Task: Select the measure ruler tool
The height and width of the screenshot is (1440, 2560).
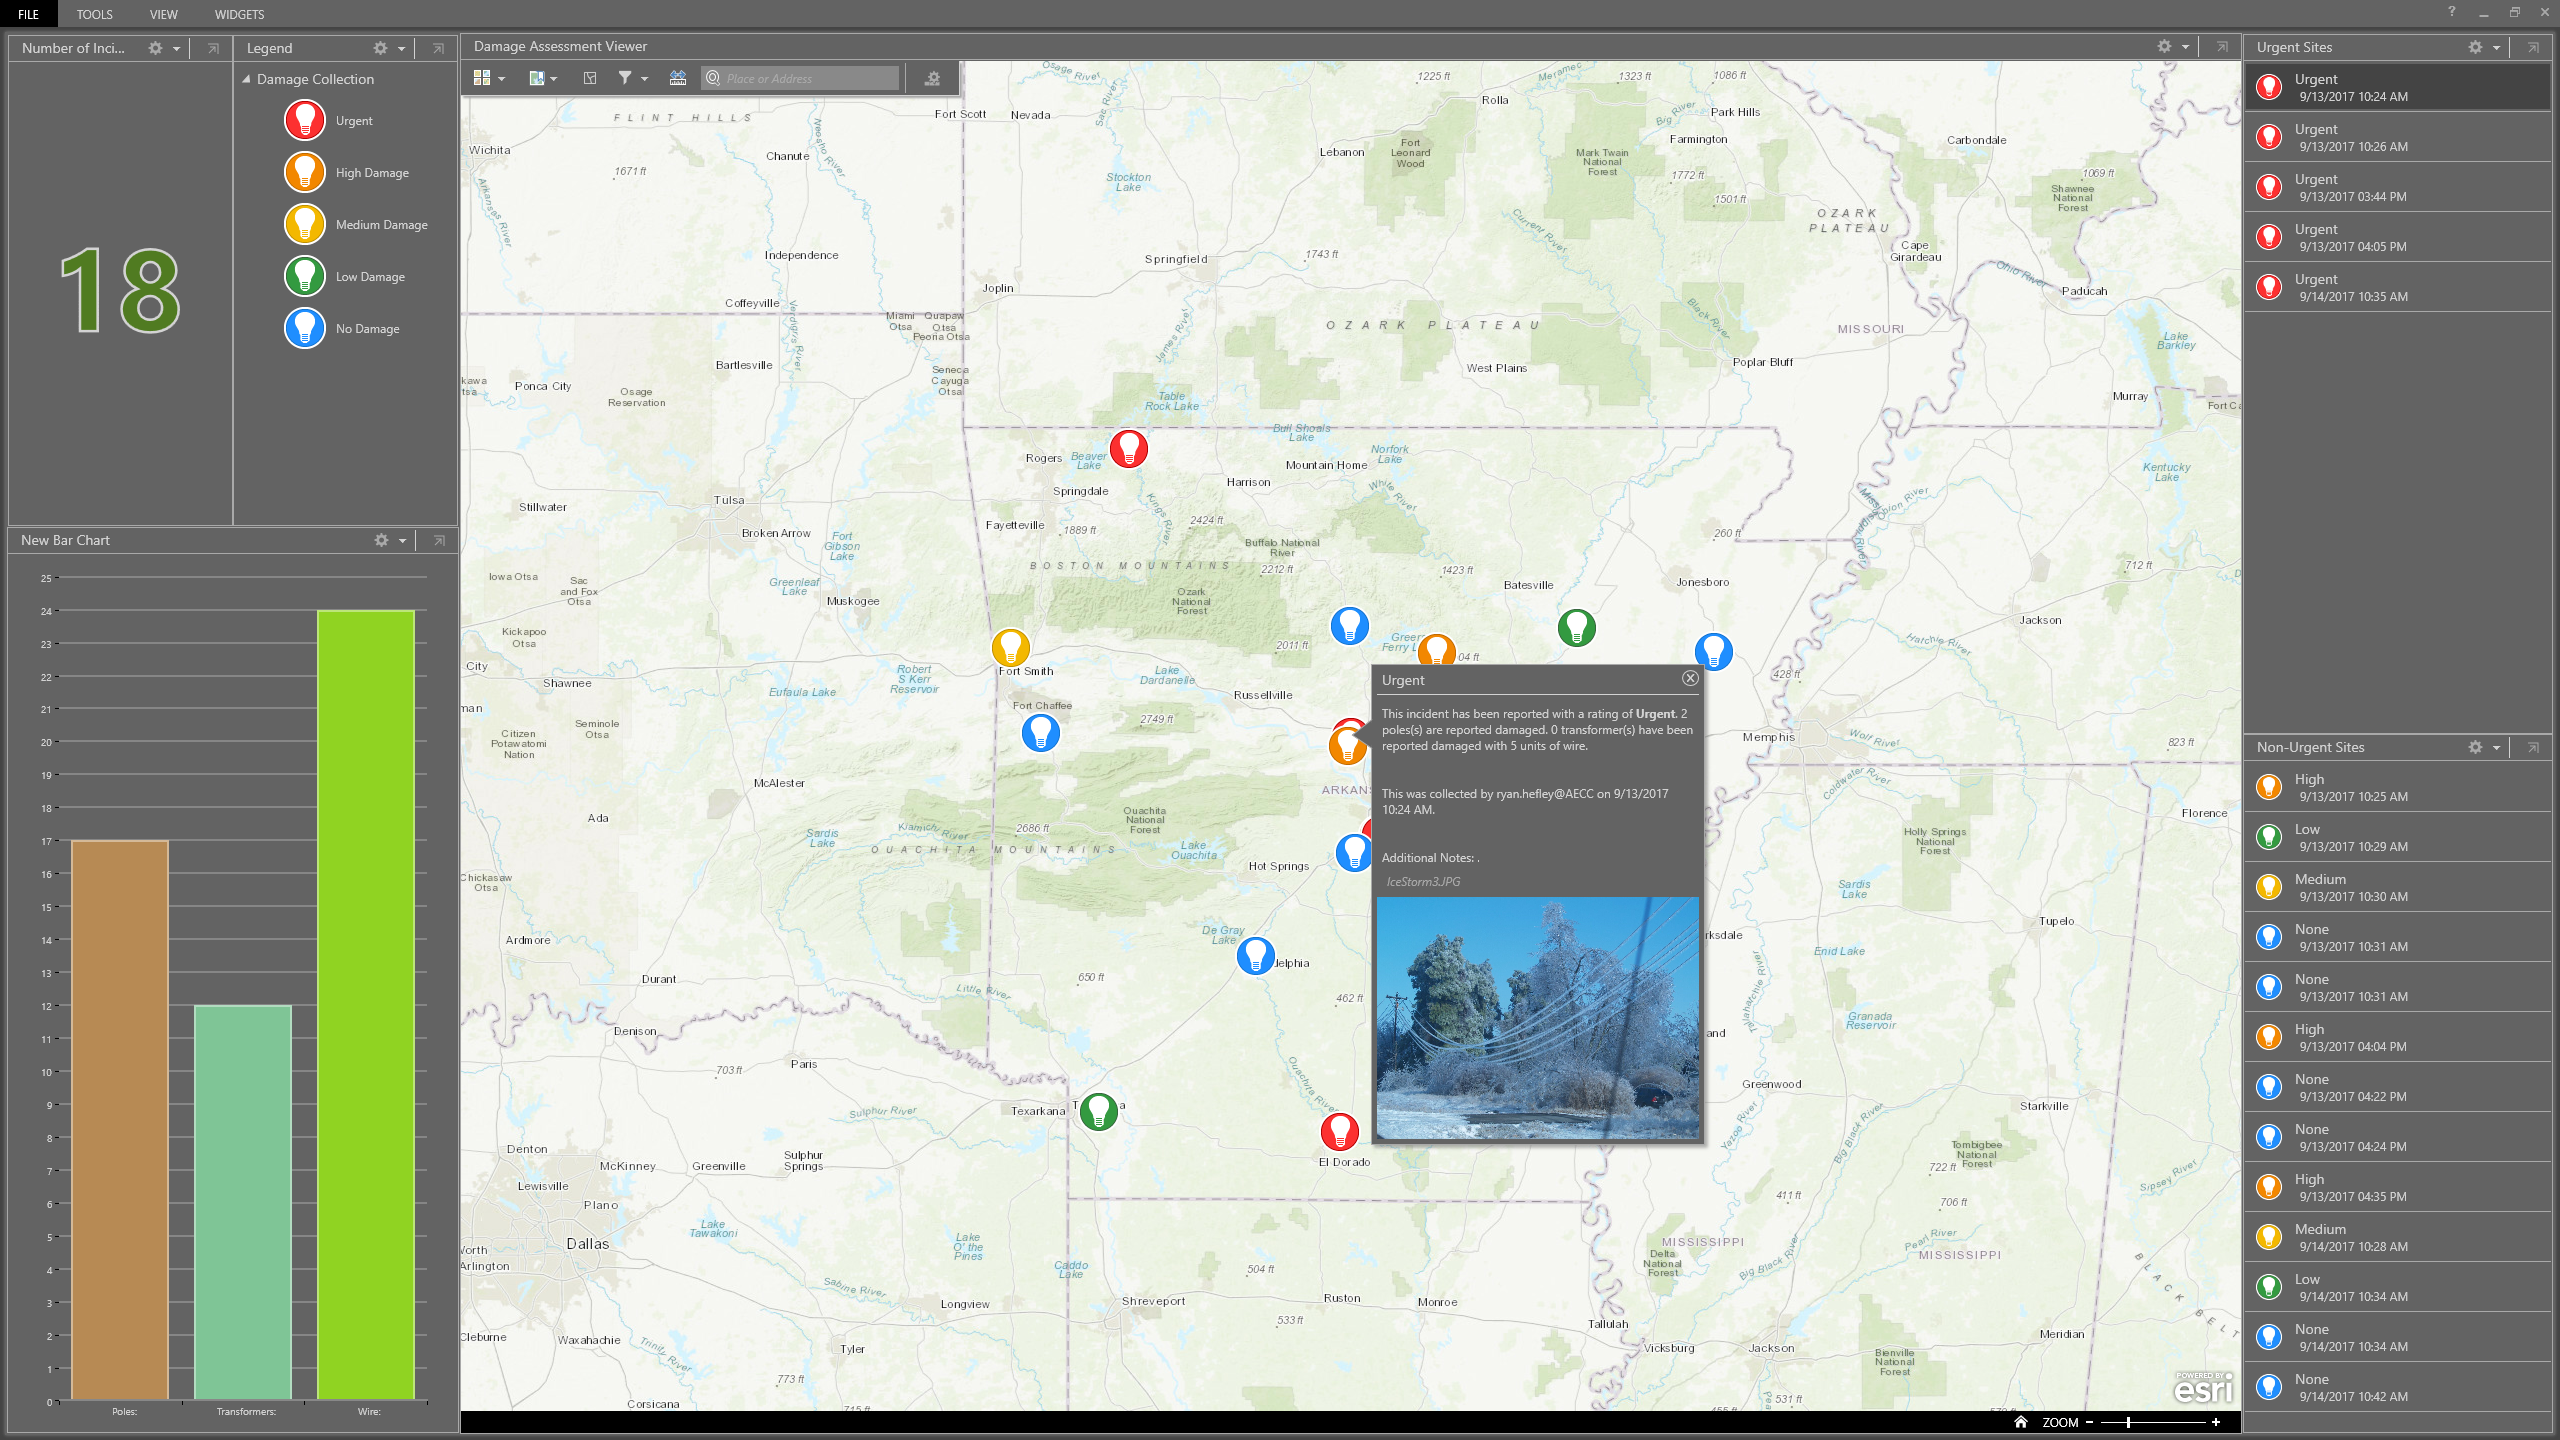Action: tap(678, 78)
